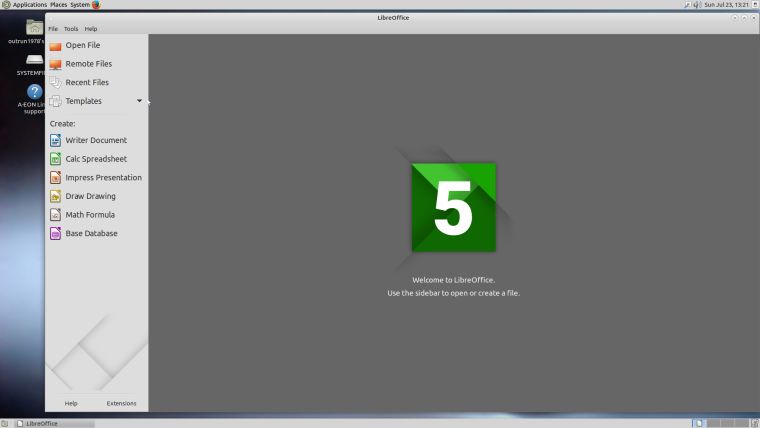Open the File menu
The image size is (760, 428).
(53, 29)
